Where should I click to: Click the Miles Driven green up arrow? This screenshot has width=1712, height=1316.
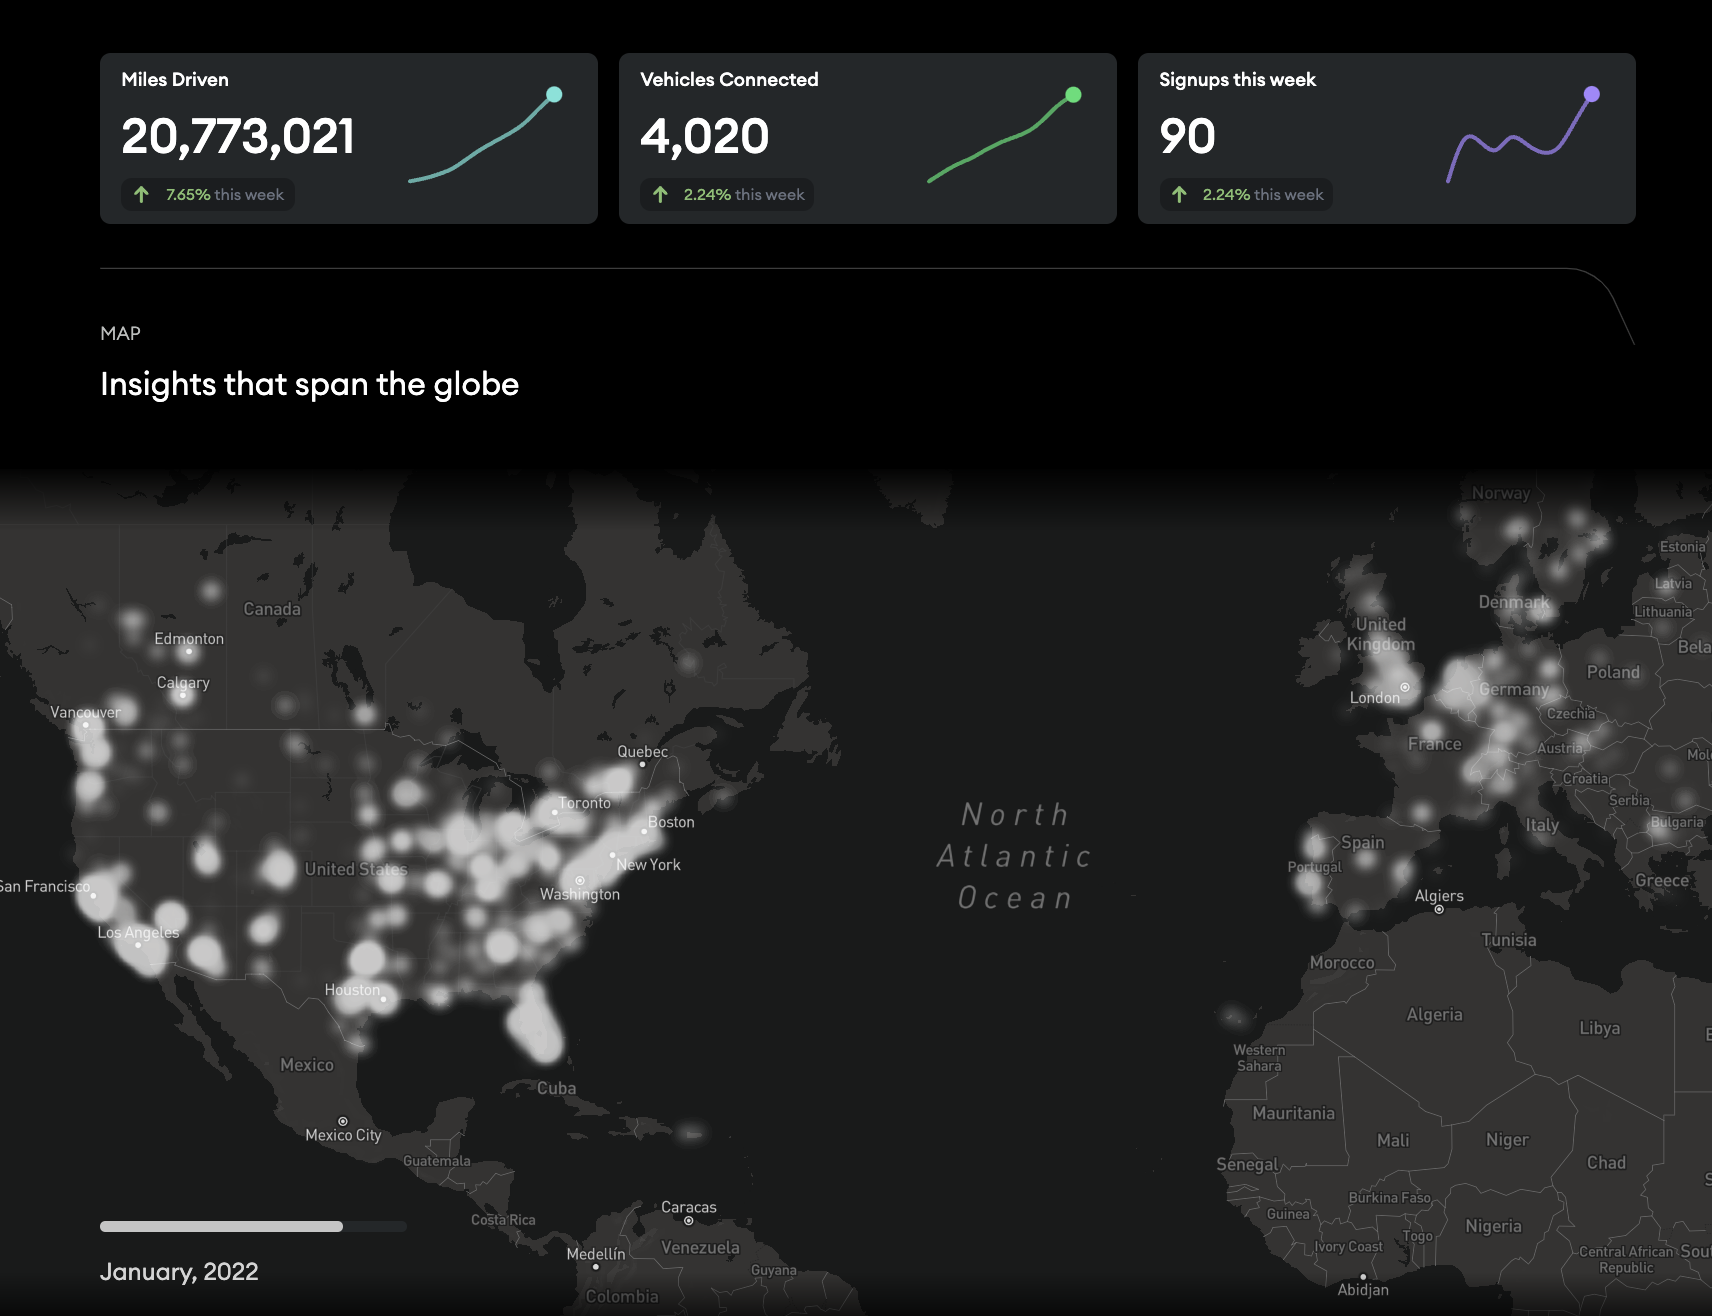[142, 195]
